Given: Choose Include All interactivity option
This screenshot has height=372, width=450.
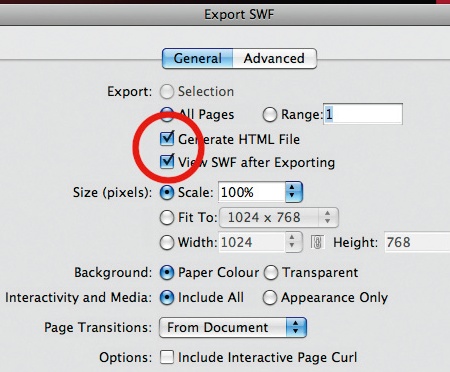Looking at the screenshot, I should click(x=167, y=298).
